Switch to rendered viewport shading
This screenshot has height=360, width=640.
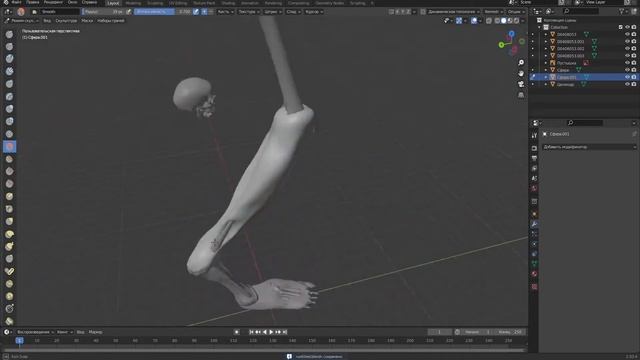tap(516, 20)
